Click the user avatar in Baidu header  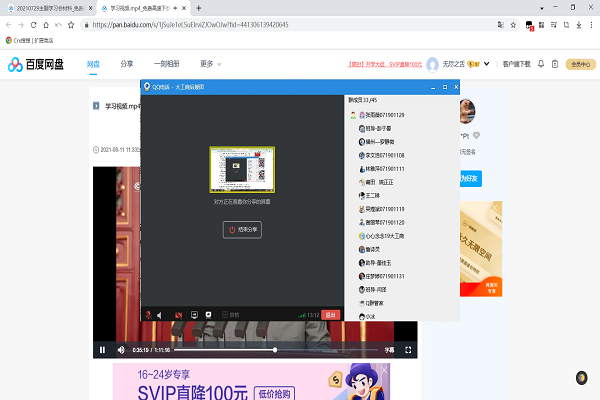click(432, 64)
